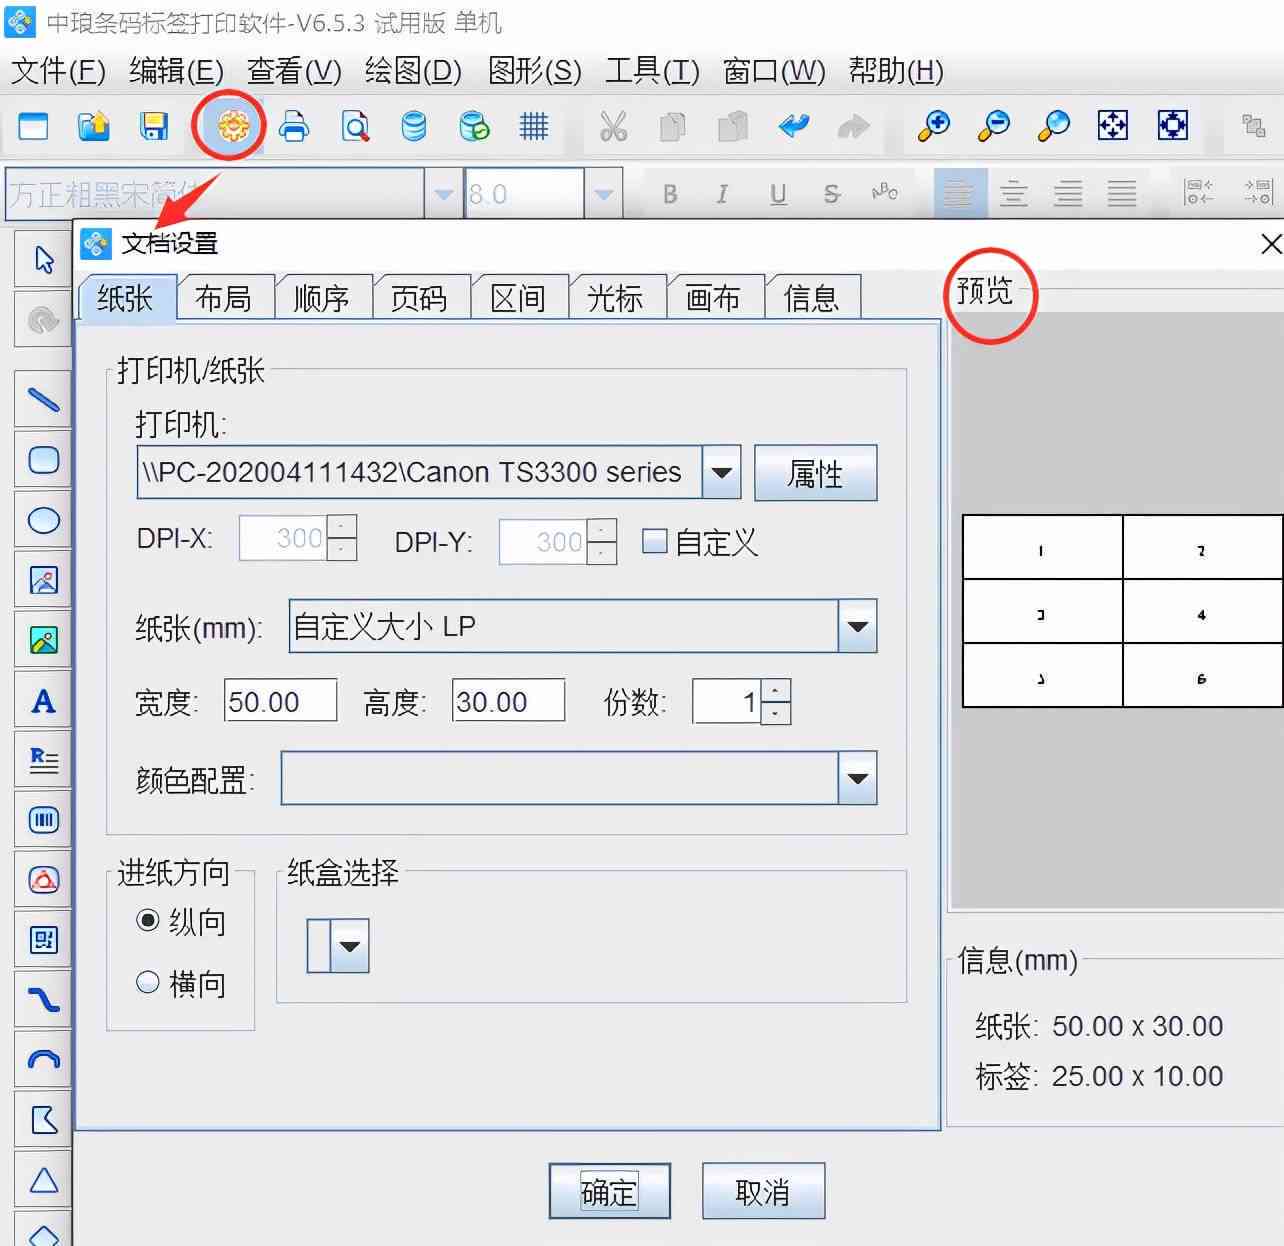The height and width of the screenshot is (1246, 1284).
Task: Click the undo arrow icon
Action: click(x=794, y=126)
